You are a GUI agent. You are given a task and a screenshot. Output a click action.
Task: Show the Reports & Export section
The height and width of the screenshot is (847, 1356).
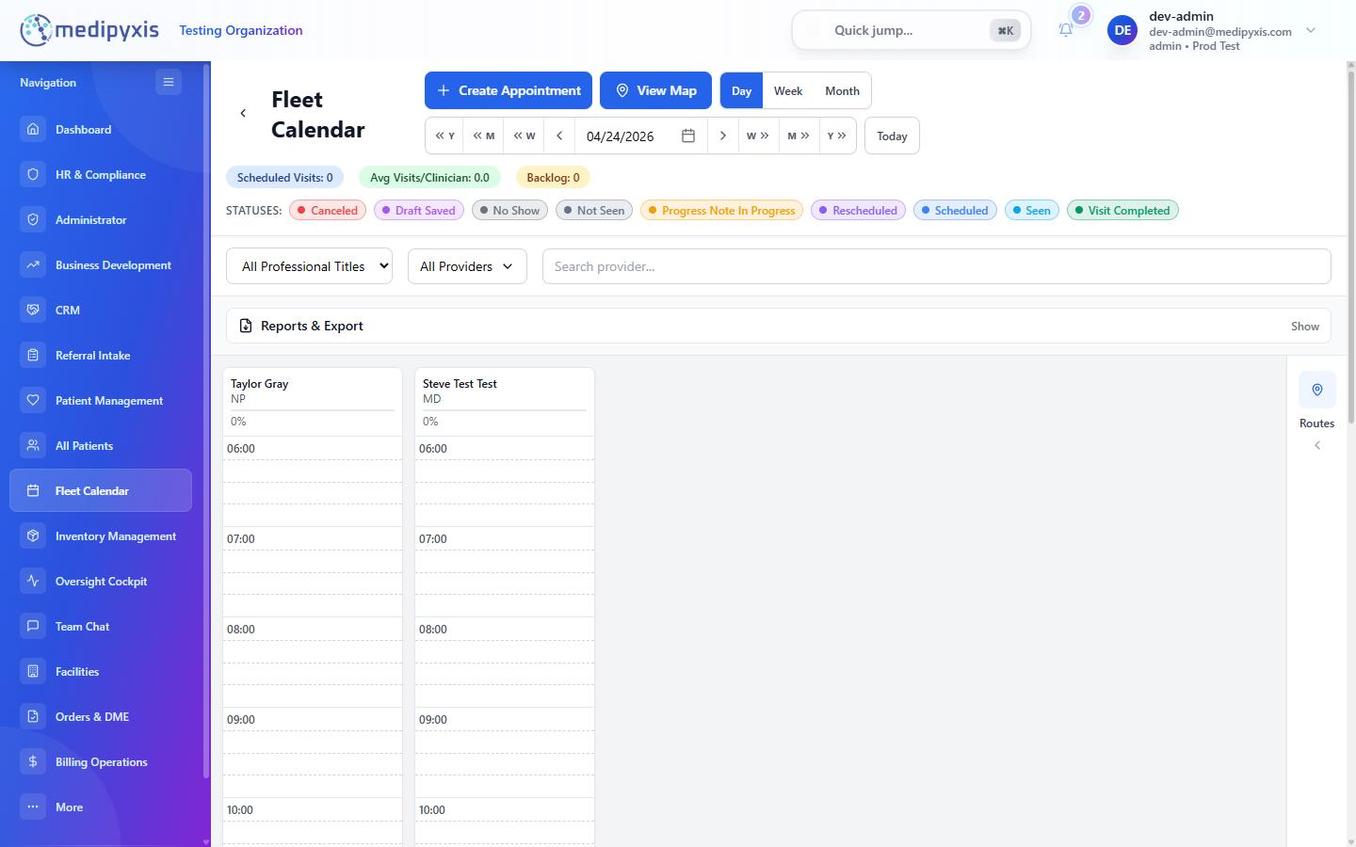(1305, 326)
